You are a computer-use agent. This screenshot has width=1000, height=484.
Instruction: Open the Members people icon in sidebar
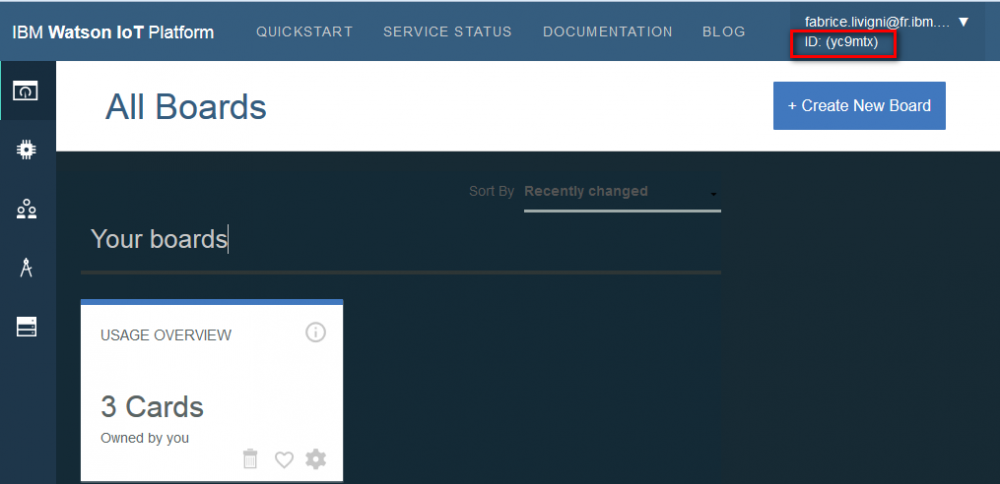click(26, 209)
